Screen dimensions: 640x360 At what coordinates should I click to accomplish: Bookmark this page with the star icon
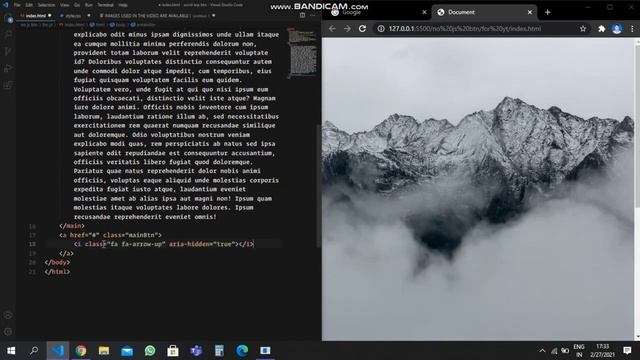[583, 29]
